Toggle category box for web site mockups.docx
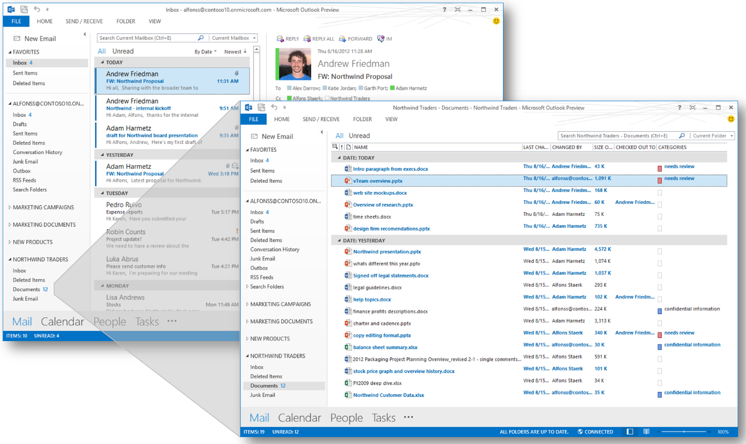 659,193
